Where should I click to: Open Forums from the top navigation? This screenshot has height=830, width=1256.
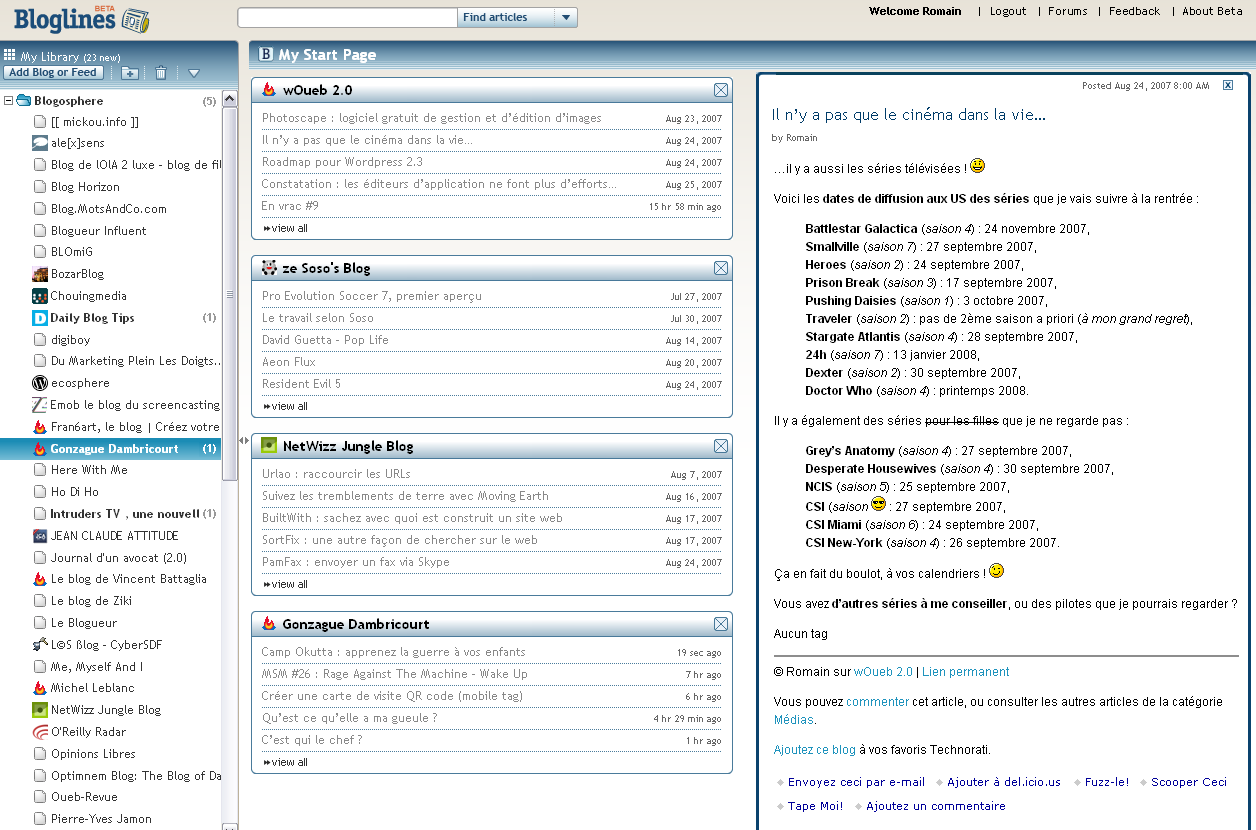tap(1068, 11)
